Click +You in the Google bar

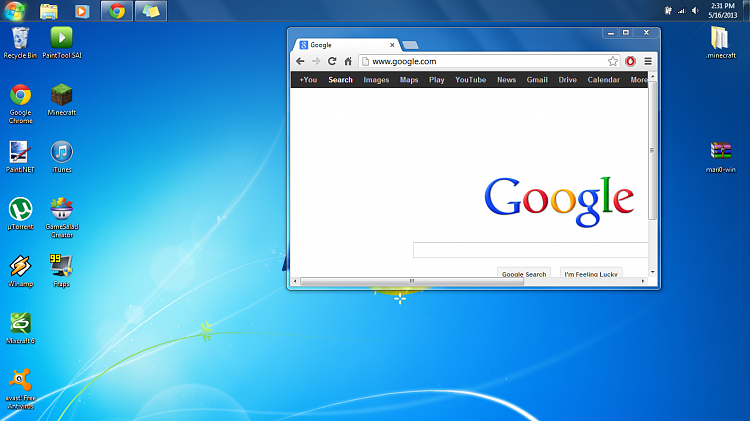tap(308, 80)
